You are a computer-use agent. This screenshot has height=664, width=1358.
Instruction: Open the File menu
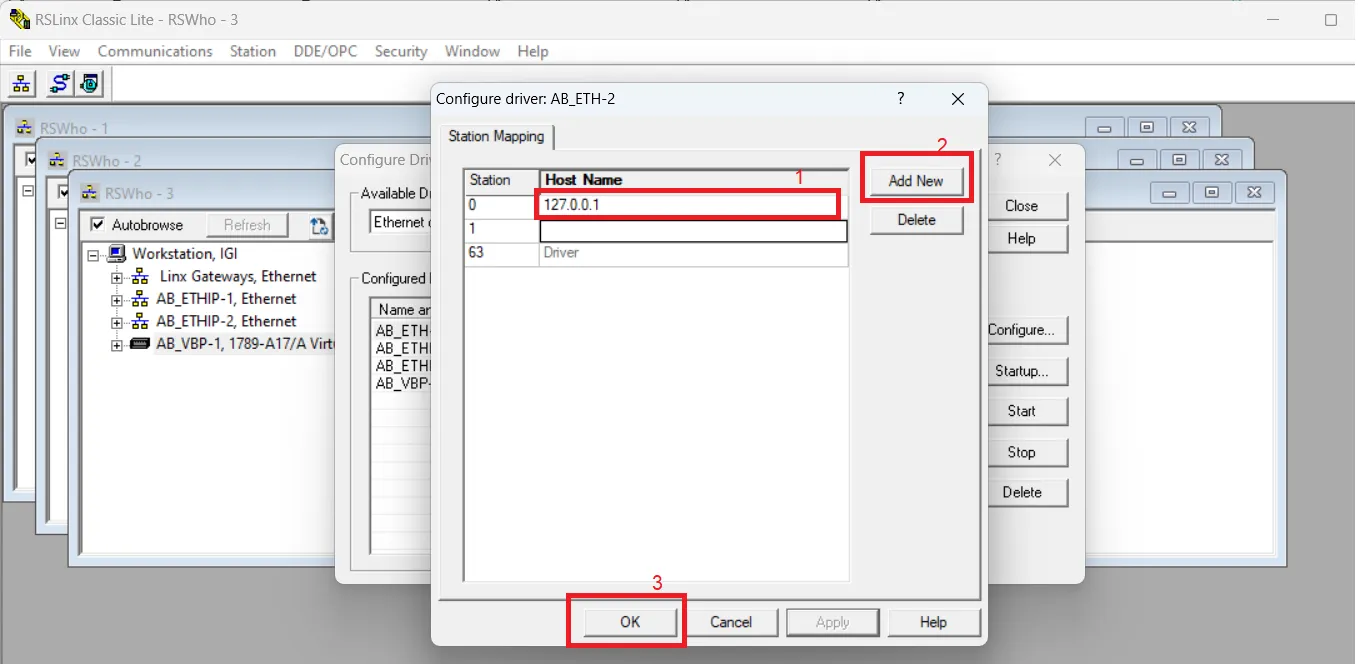pos(20,51)
